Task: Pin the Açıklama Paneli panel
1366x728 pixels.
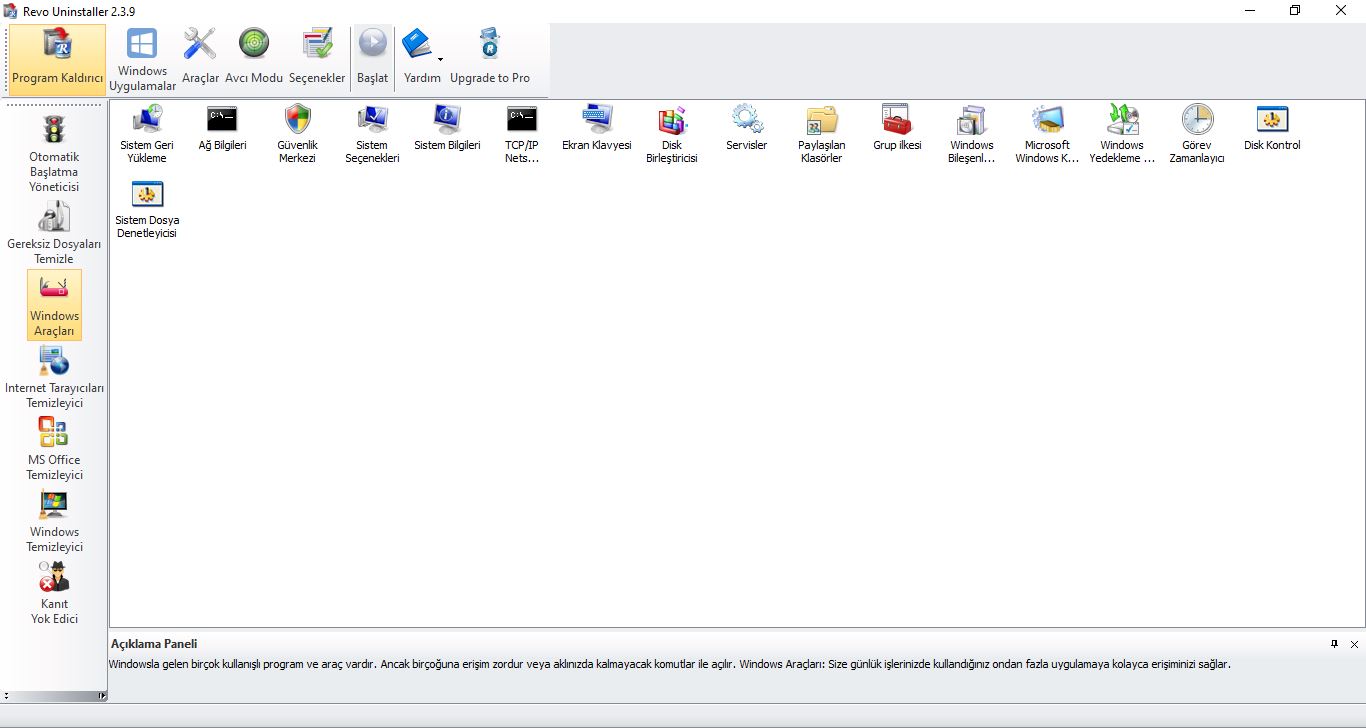Action: point(1334,644)
